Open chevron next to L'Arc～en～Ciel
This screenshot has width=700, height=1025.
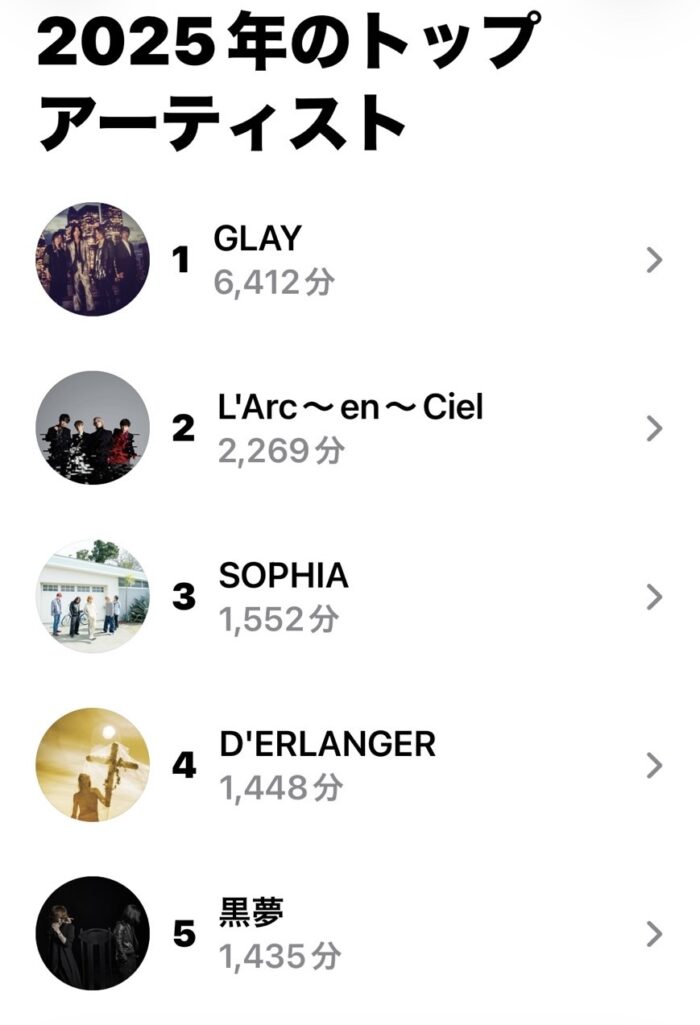pos(655,429)
